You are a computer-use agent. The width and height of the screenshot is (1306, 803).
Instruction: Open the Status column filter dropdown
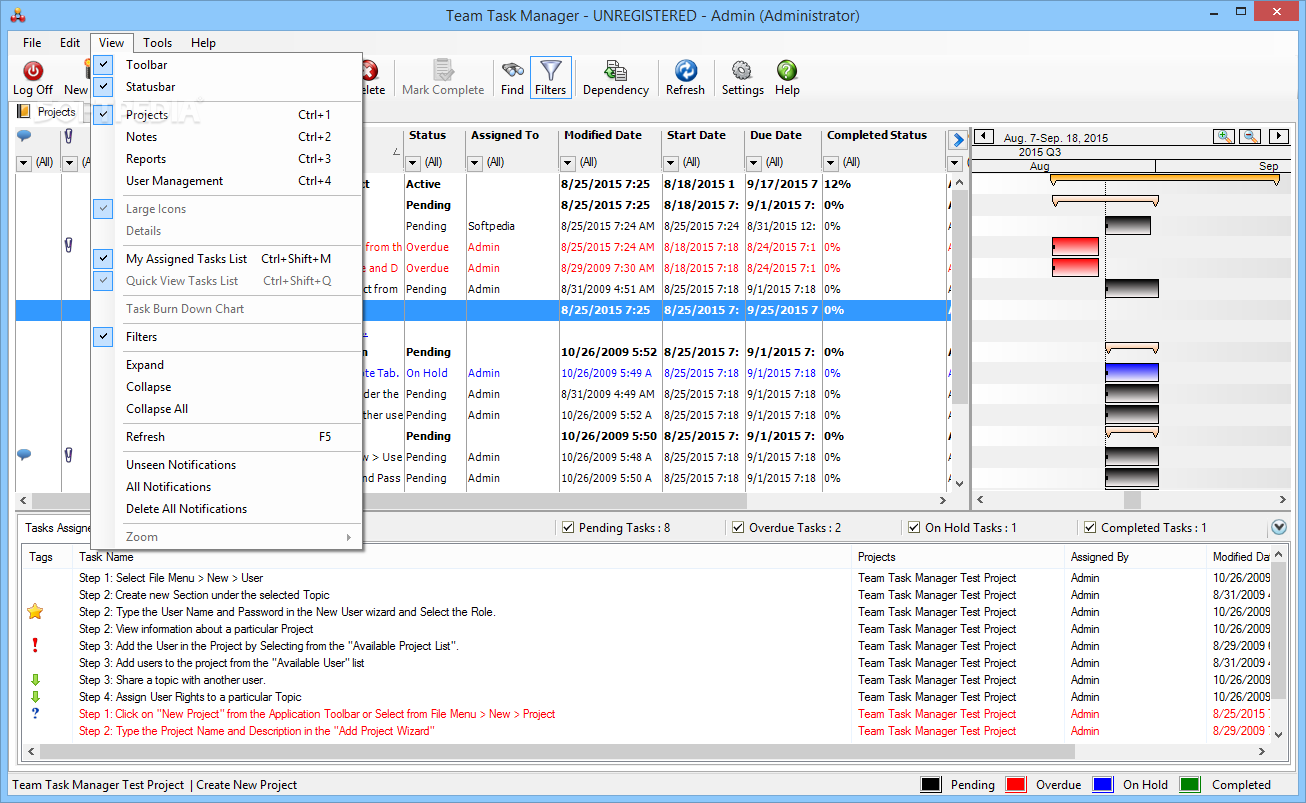tap(415, 162)
